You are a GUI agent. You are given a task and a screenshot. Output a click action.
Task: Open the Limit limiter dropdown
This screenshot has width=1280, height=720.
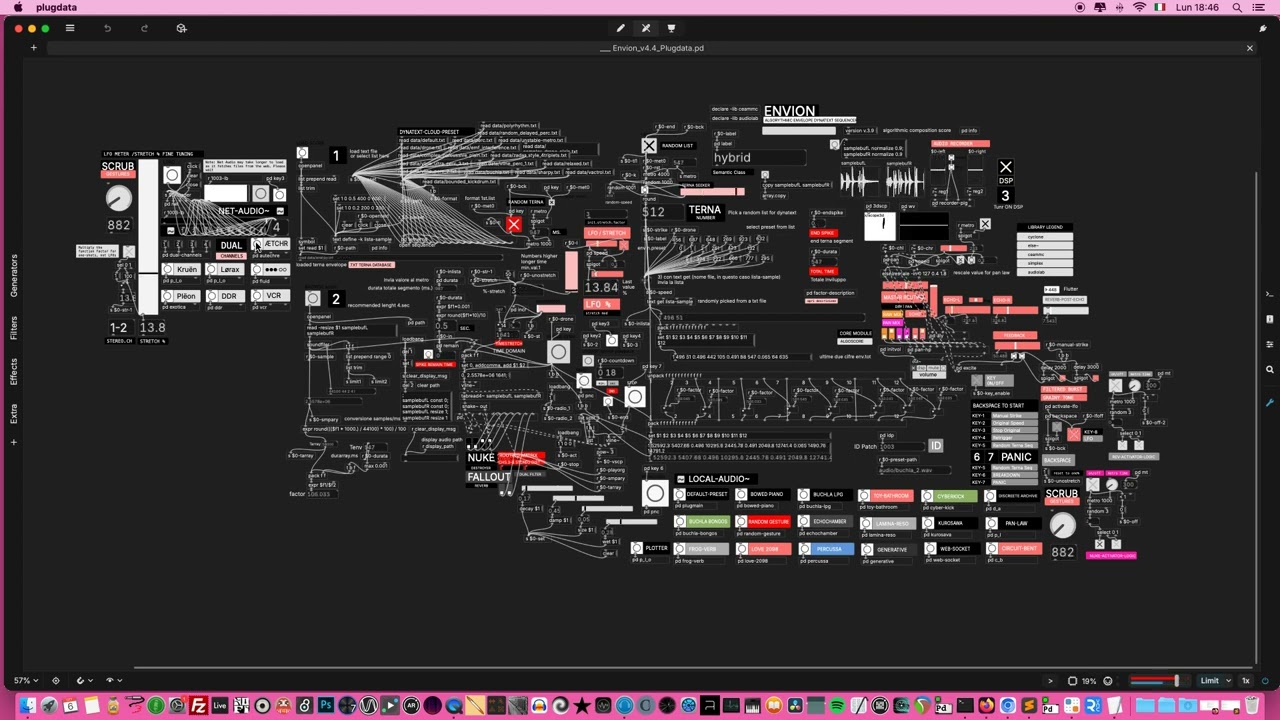[1214, 681]
